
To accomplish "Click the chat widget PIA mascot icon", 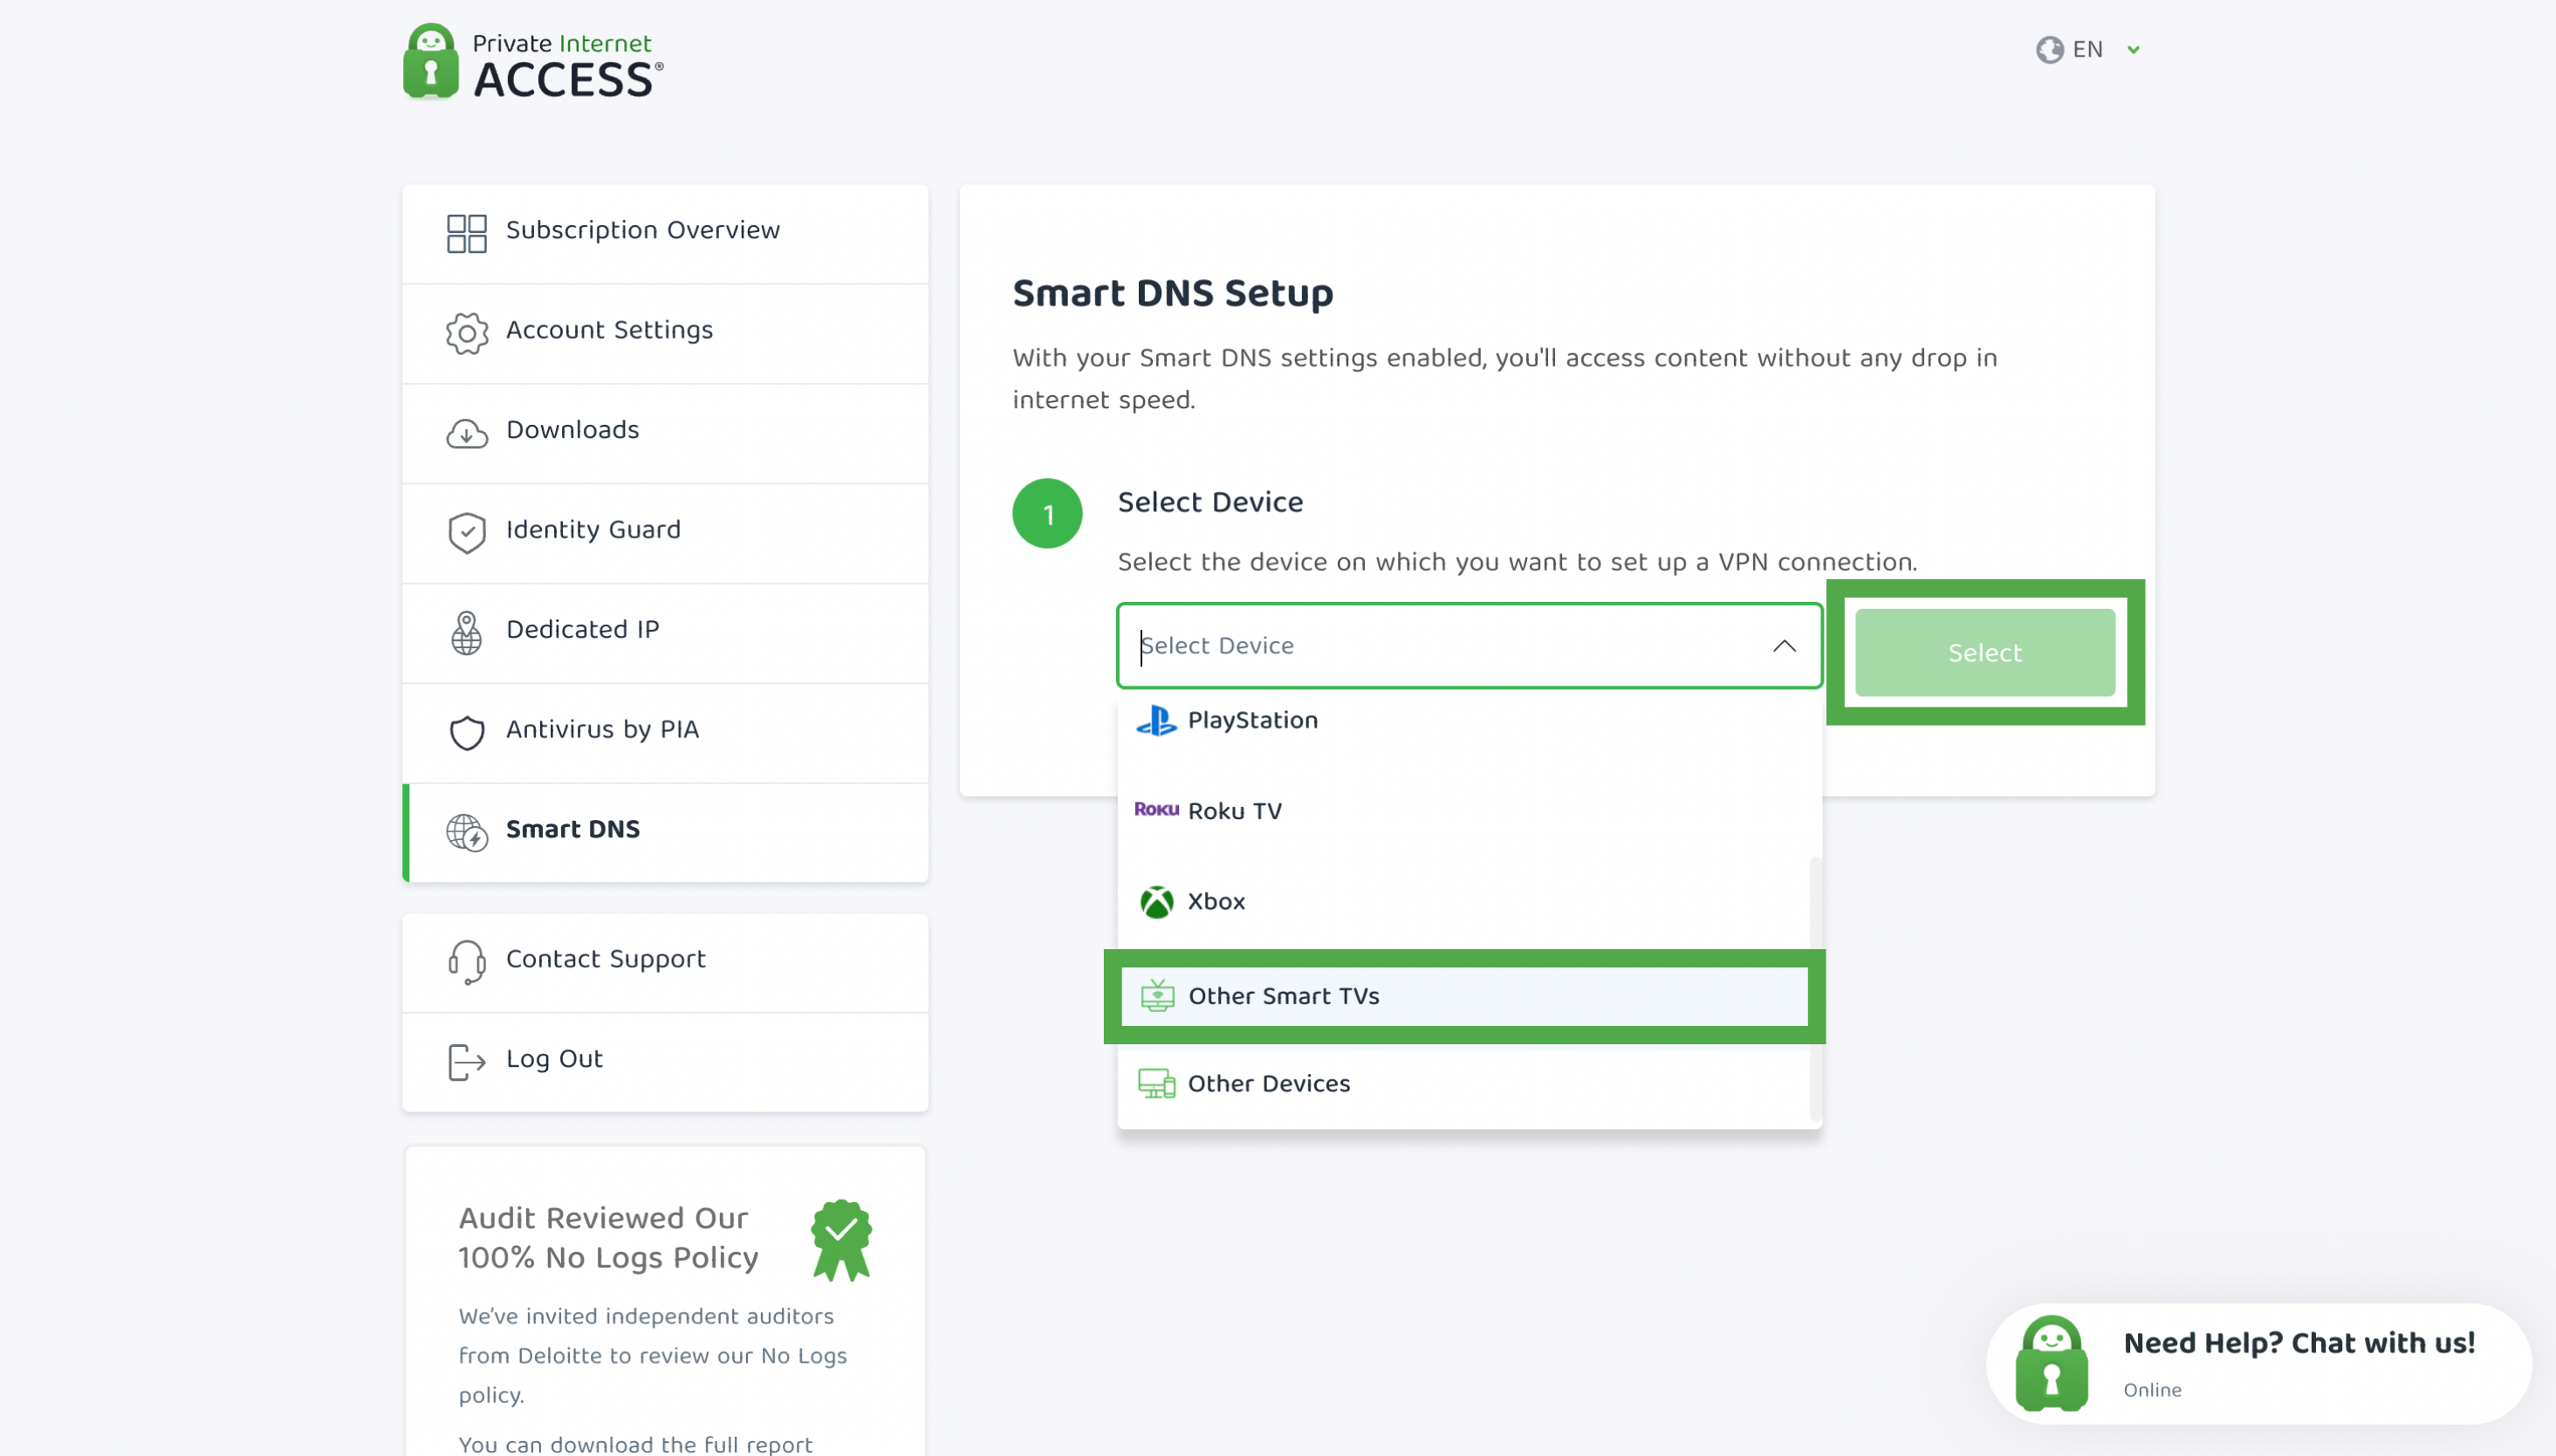I will point(2051,1364).
